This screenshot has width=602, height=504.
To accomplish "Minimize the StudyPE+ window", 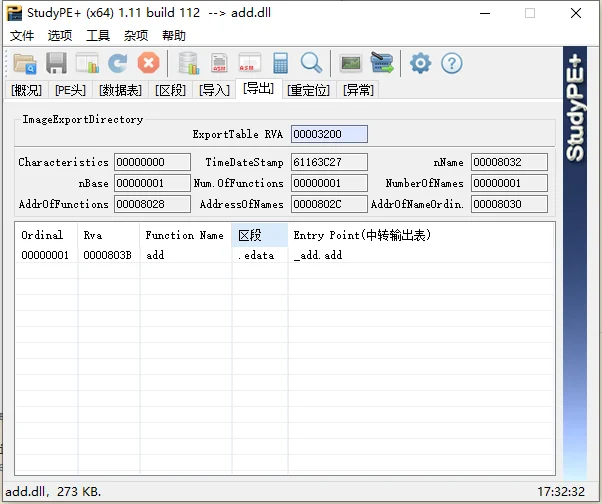I will click(x=485, y=13).
